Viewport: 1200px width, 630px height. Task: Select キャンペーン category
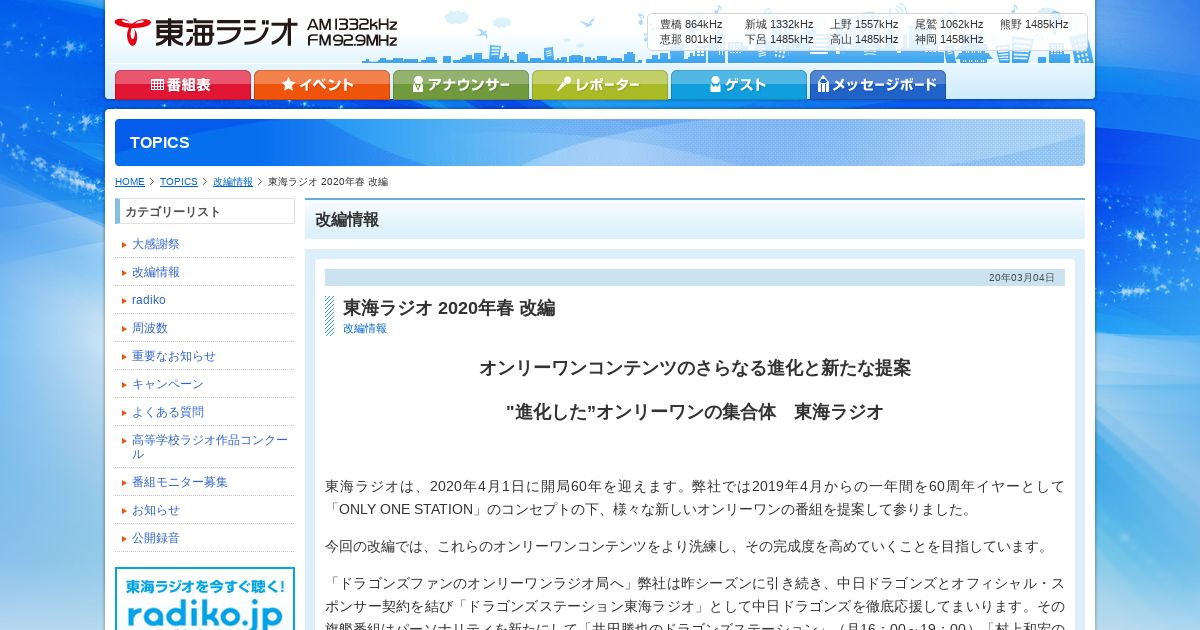[168, 384]
